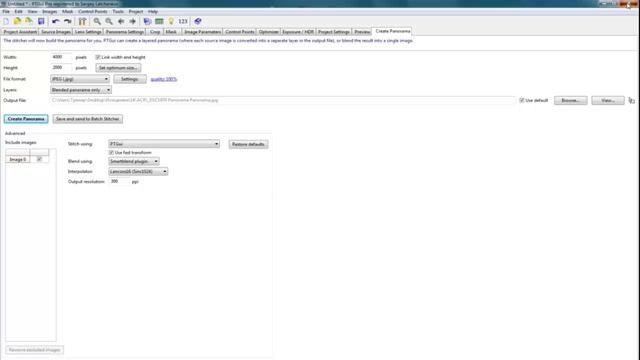Toggle the Image 0 include checkbox
The width and height of the screenshot is (640, 360).
click(39, 159)
